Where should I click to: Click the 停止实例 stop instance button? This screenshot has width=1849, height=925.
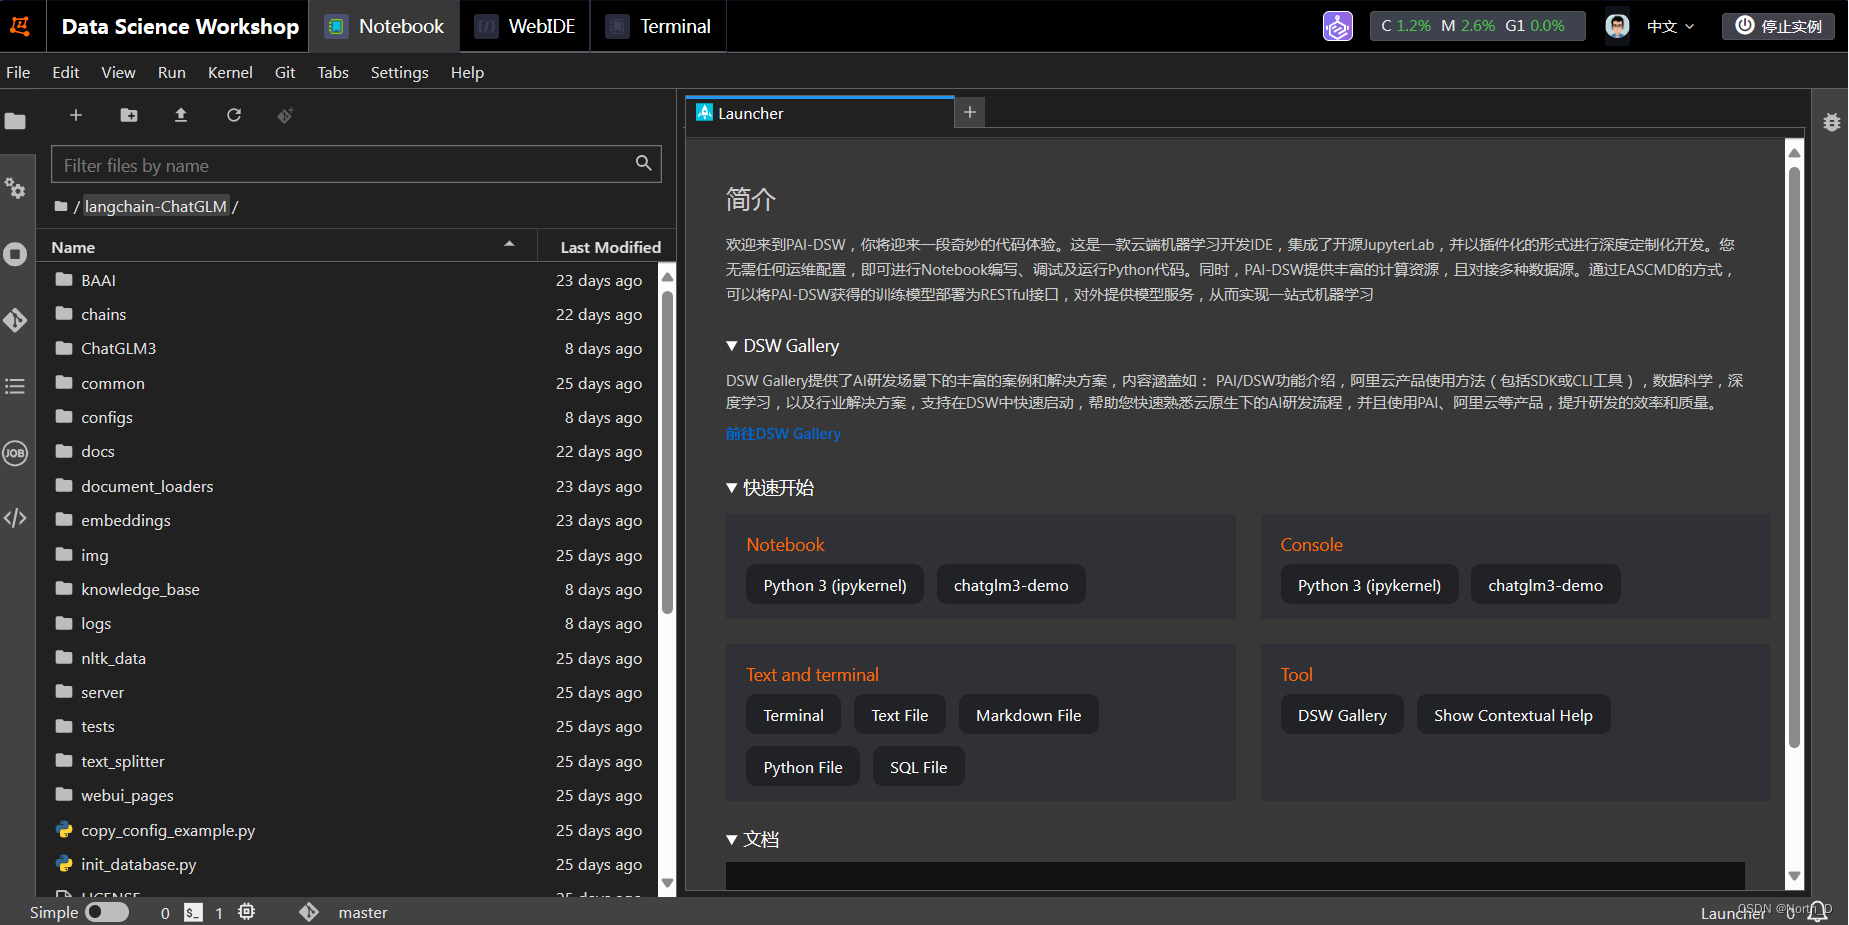(x=1778, y=26)
